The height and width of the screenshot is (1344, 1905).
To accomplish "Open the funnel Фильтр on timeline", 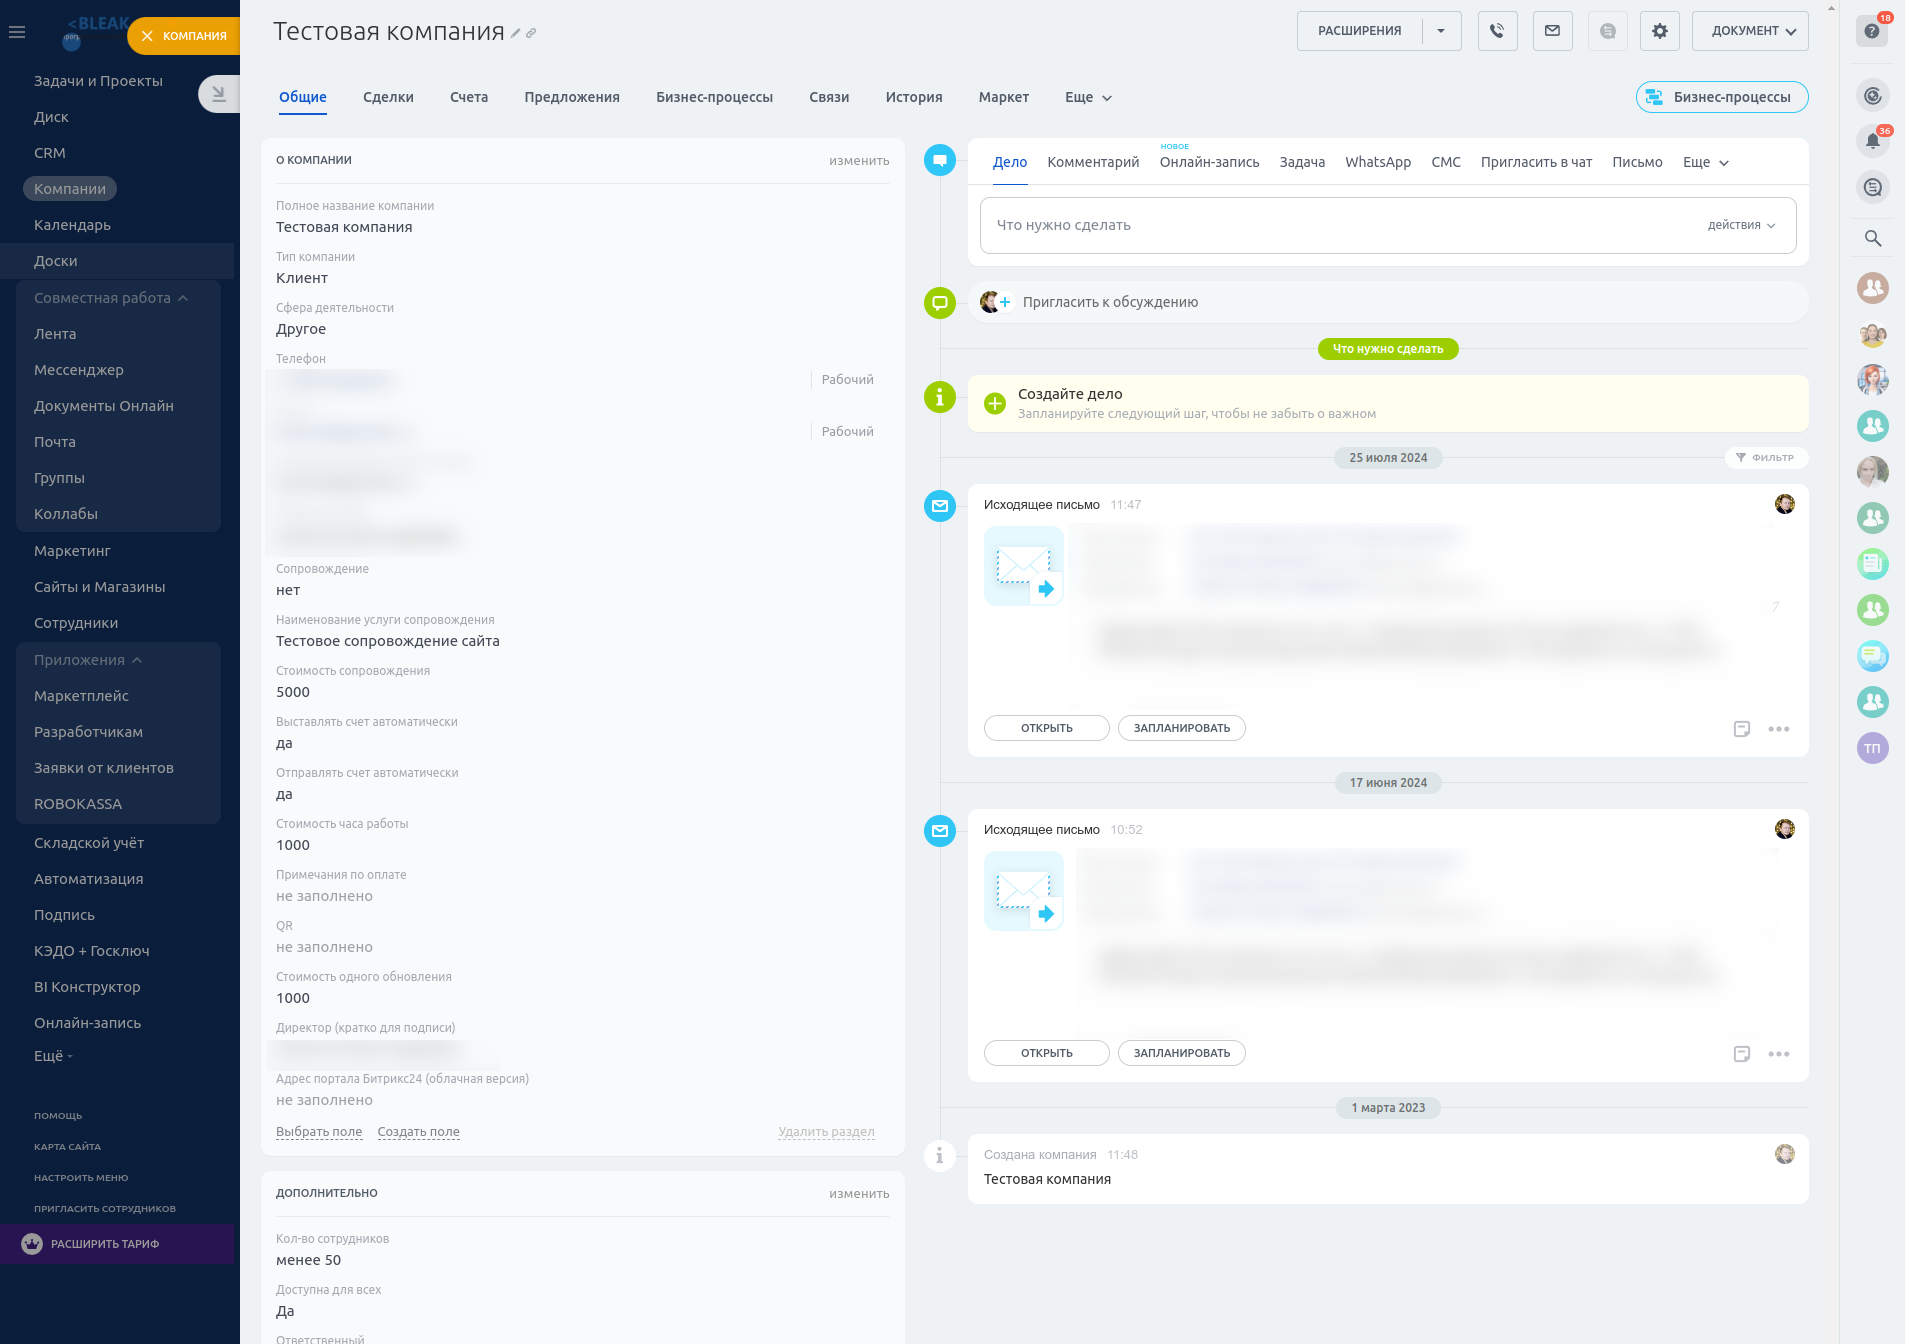I will point(1765,458).
